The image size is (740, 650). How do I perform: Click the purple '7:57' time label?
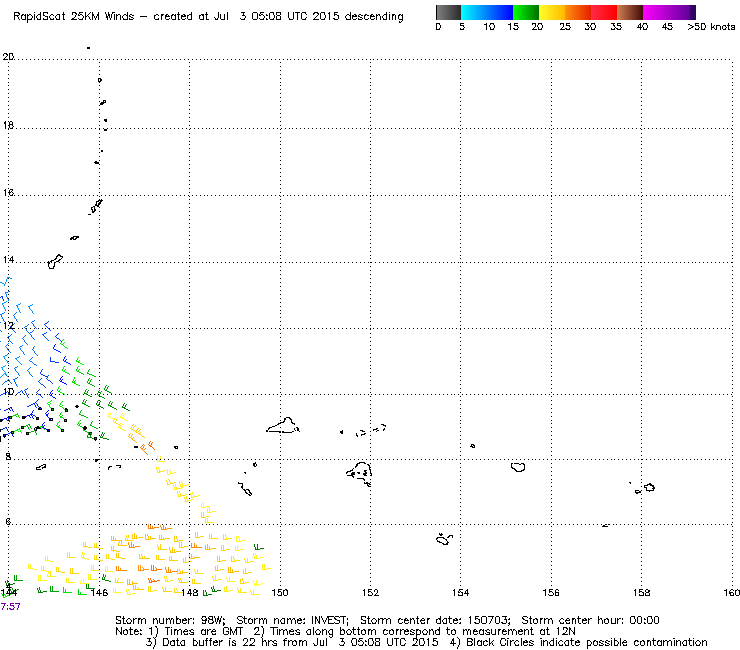(x=10, y=606)
